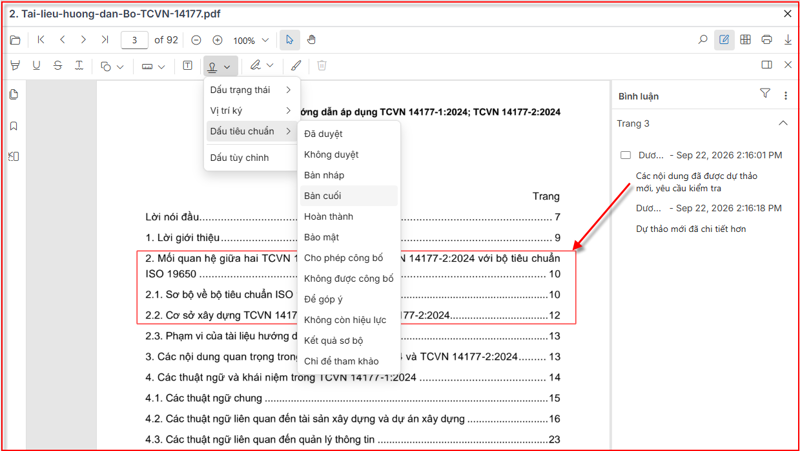Select Bản cuối stamp
Screen dimensions: 800x451
pyautogui.click(x=348, y=196)
